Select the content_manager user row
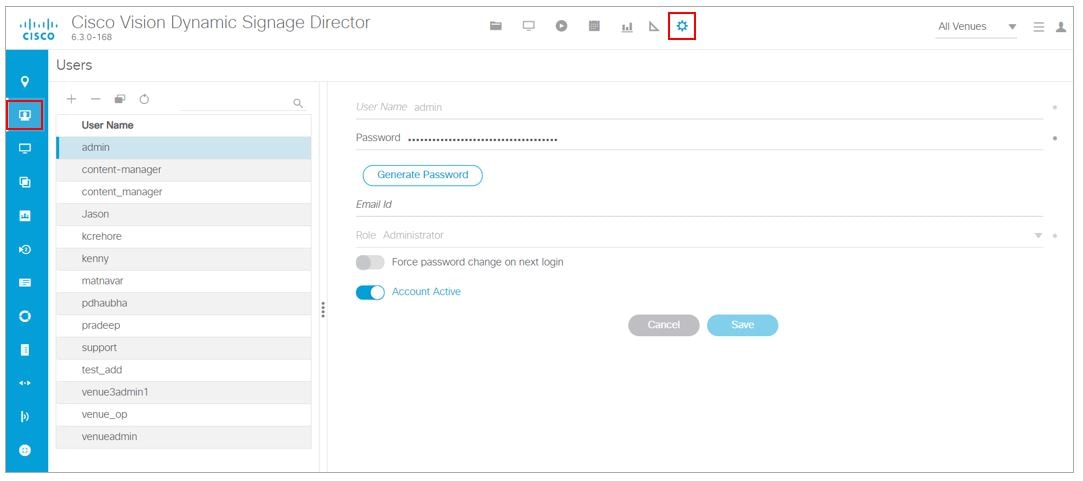The image size is (1083, 481). tap(184, 192)
